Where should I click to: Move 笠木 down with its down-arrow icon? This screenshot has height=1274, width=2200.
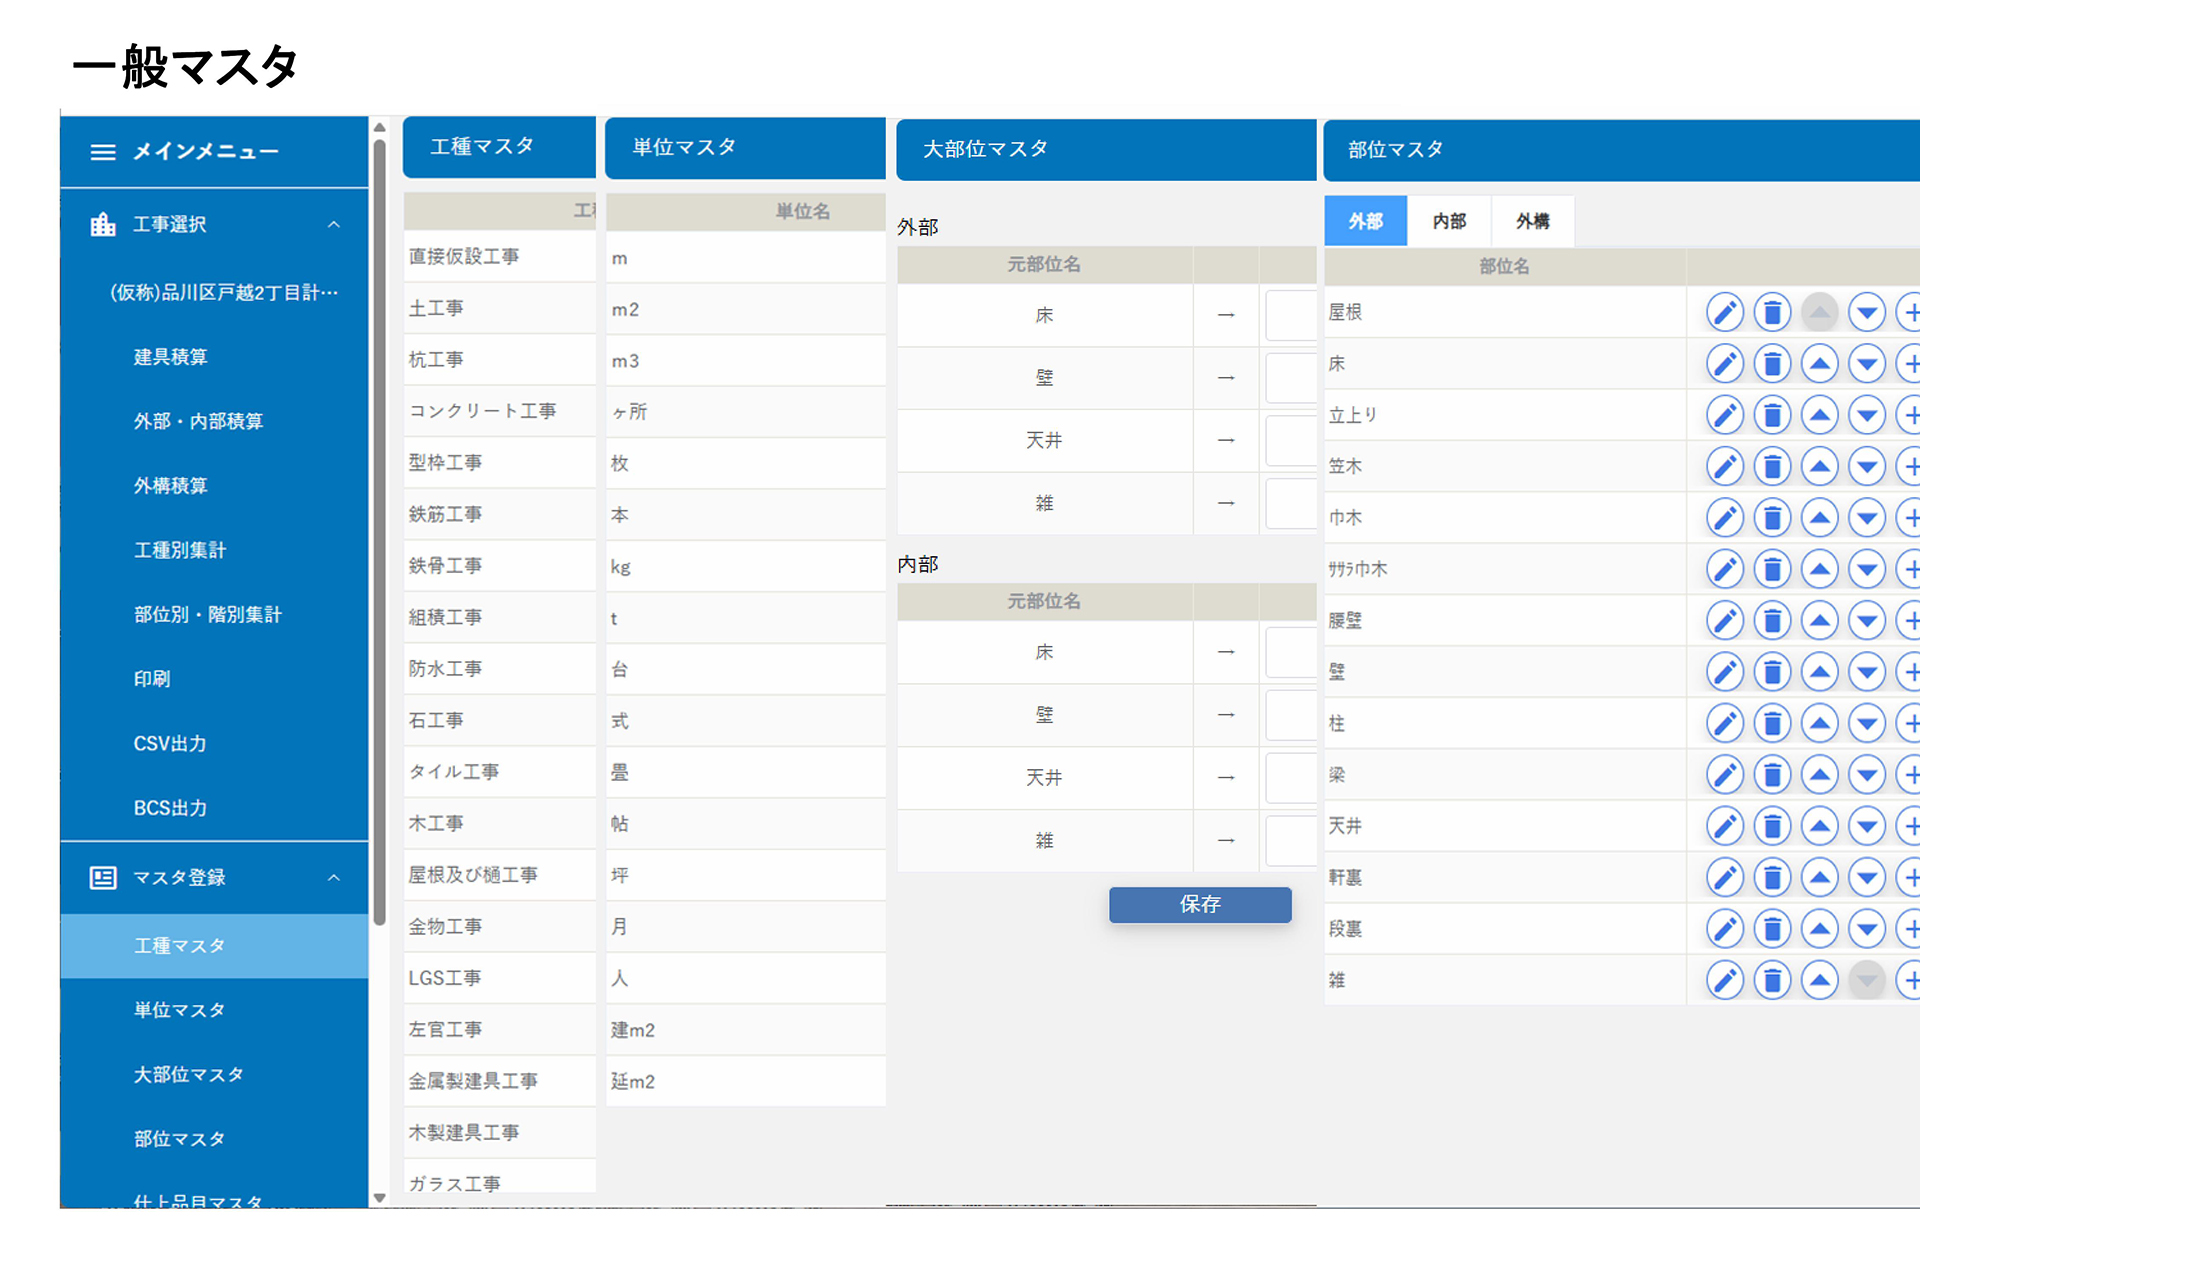click(x=1866, y=467)
